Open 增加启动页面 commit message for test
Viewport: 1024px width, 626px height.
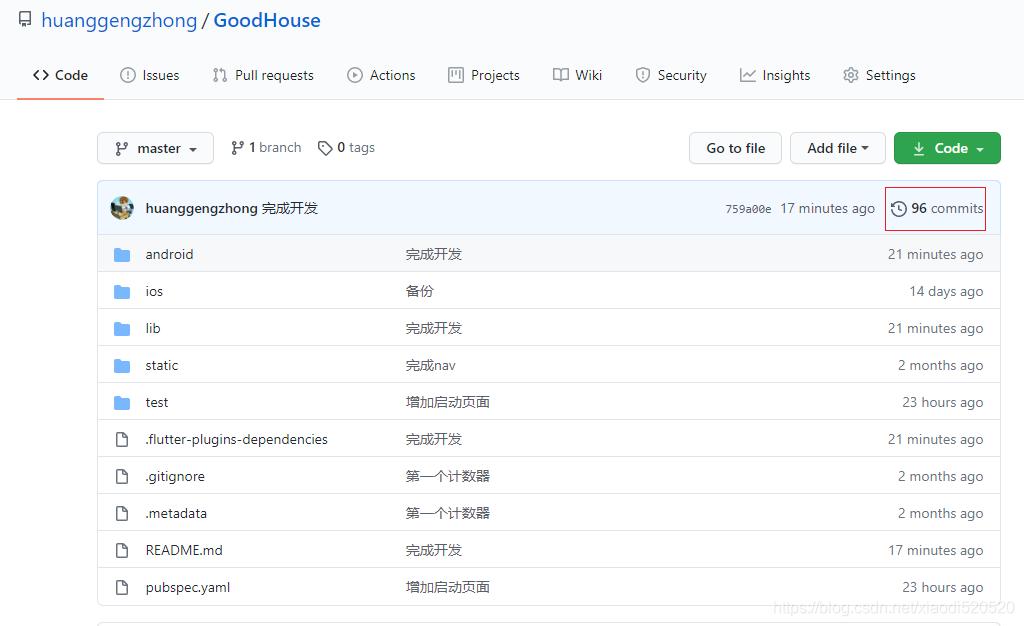point(447,402)
